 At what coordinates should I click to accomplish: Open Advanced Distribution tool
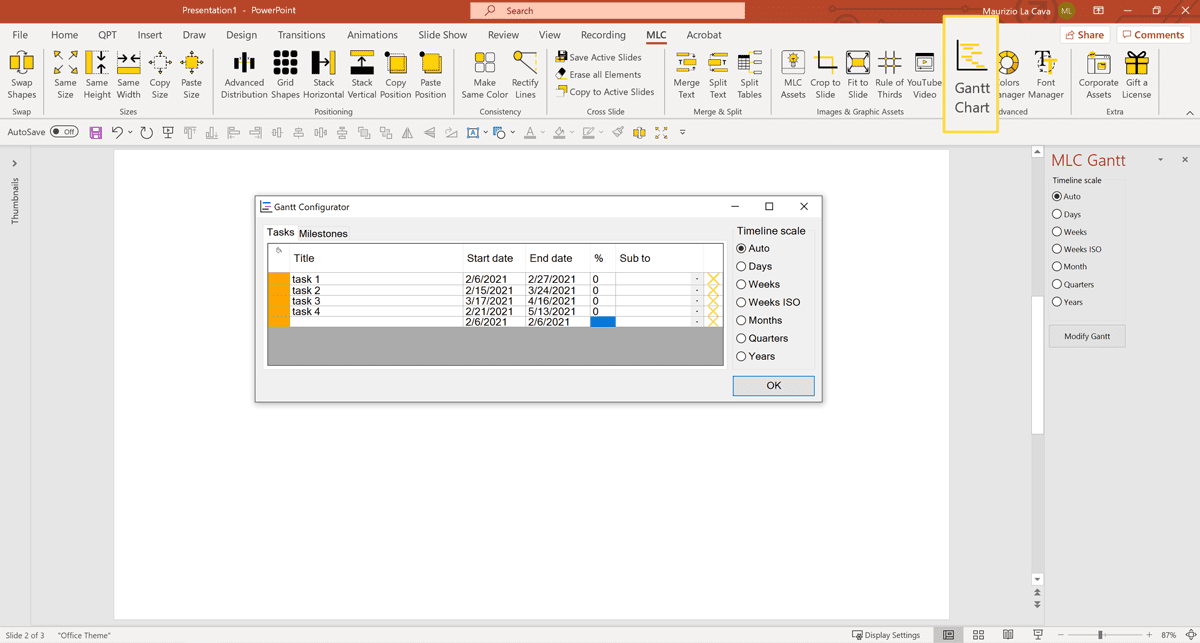coord(244,74)
